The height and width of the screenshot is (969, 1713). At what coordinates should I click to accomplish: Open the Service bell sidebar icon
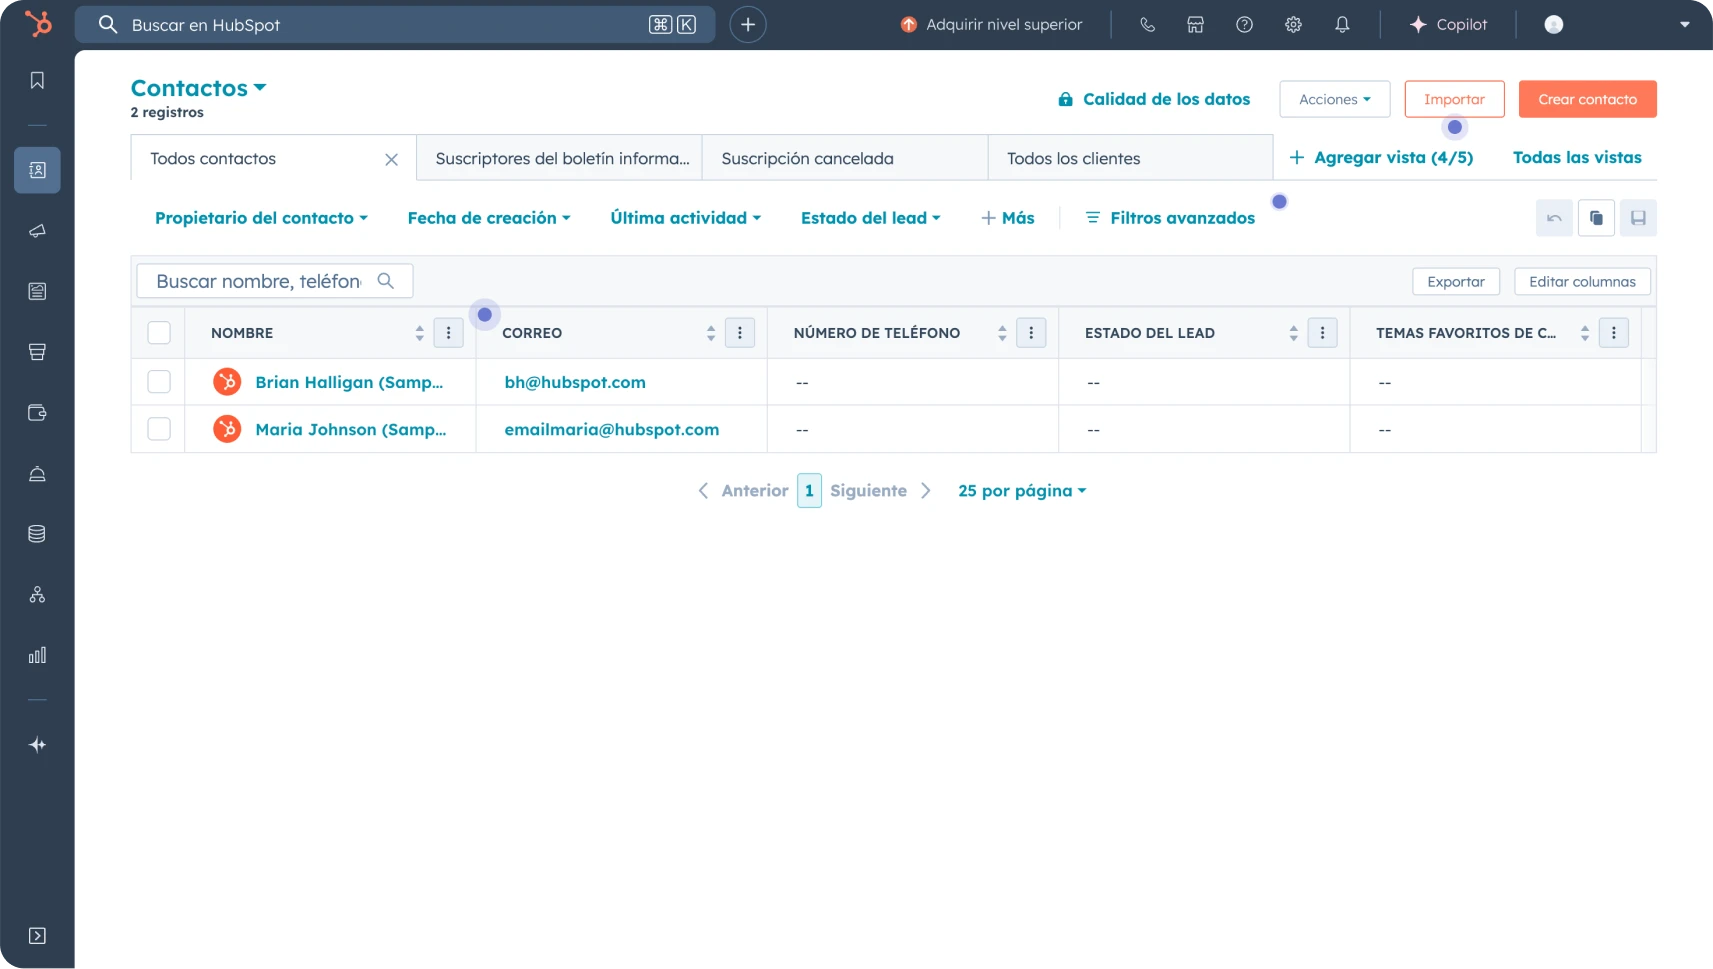(37, 474)
